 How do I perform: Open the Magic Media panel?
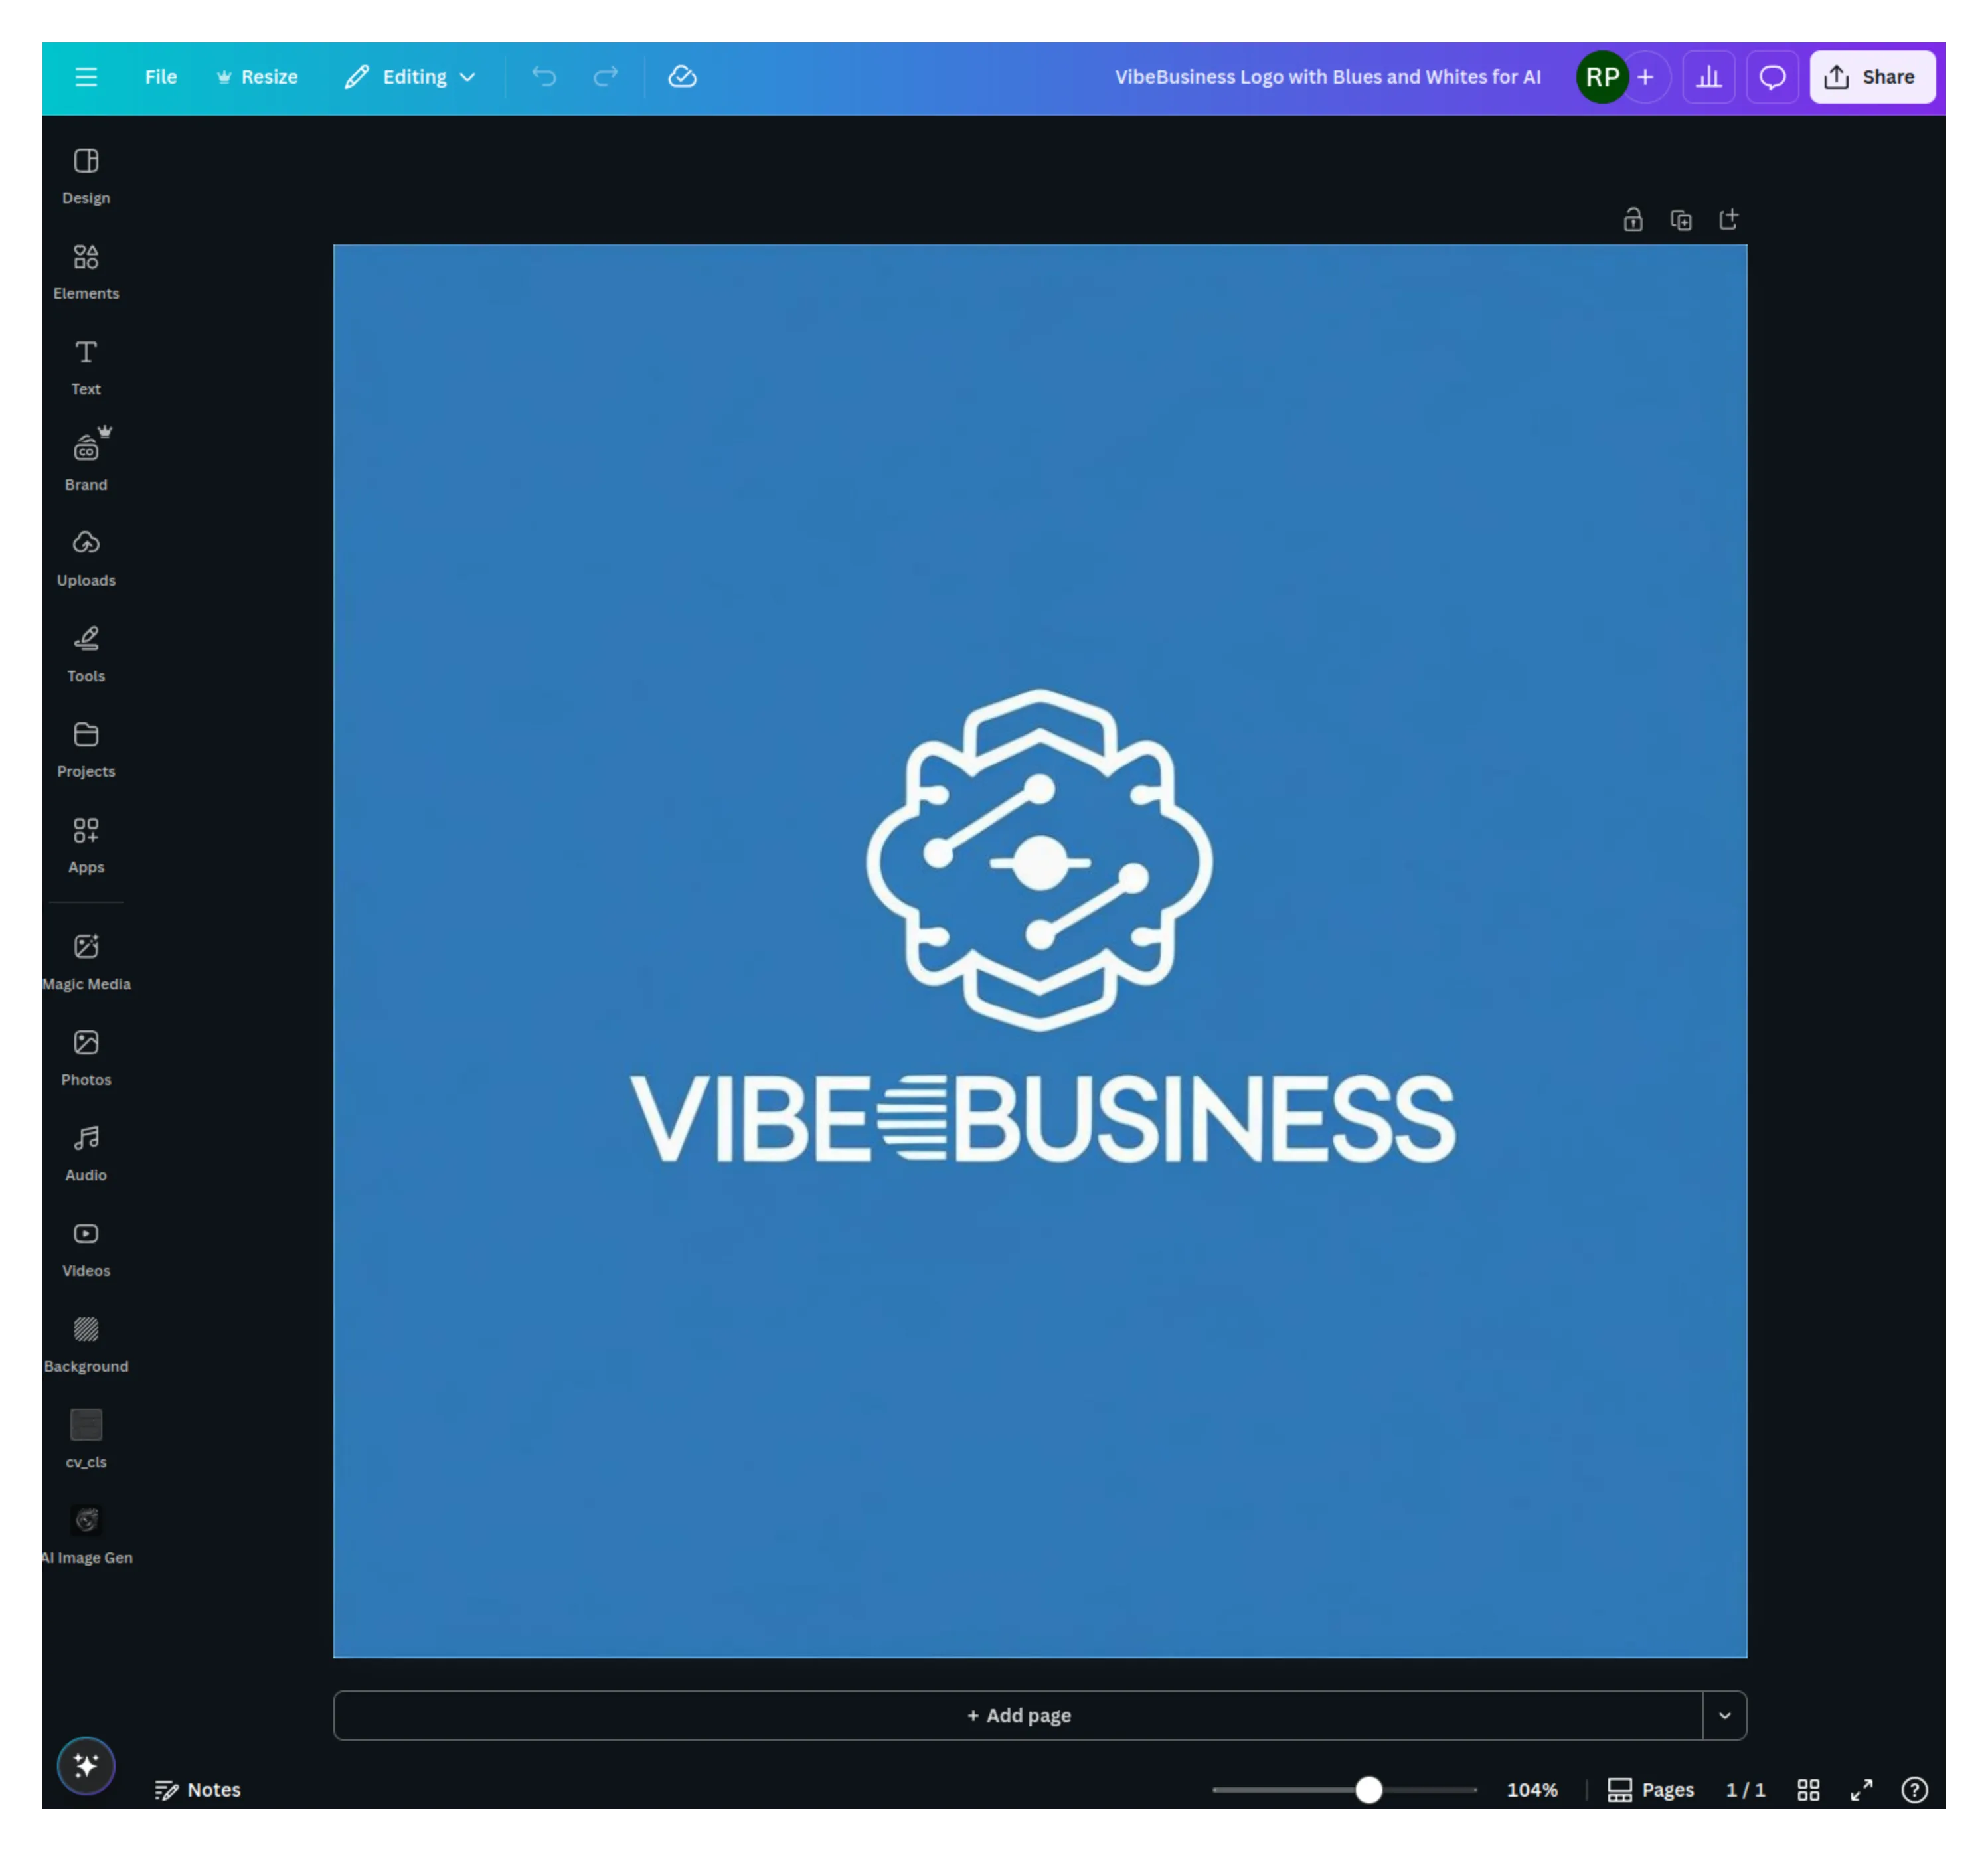(x=86, y=960)
